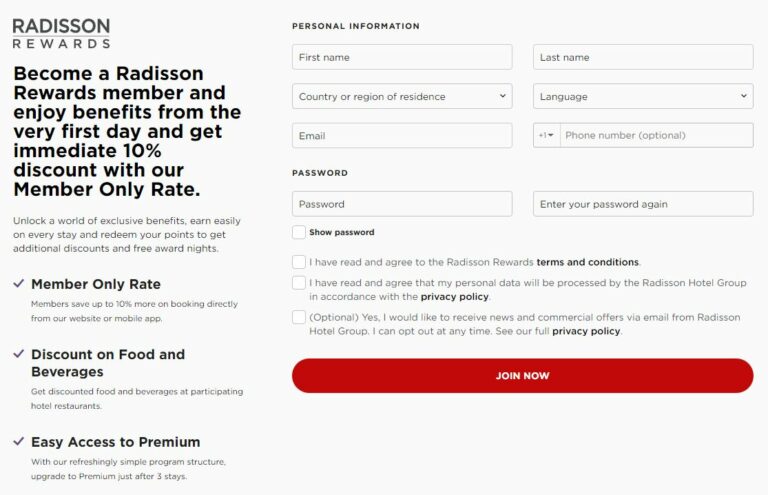
Task: Open Country or region of residence dropdown
Action: (x=402, y=97)
